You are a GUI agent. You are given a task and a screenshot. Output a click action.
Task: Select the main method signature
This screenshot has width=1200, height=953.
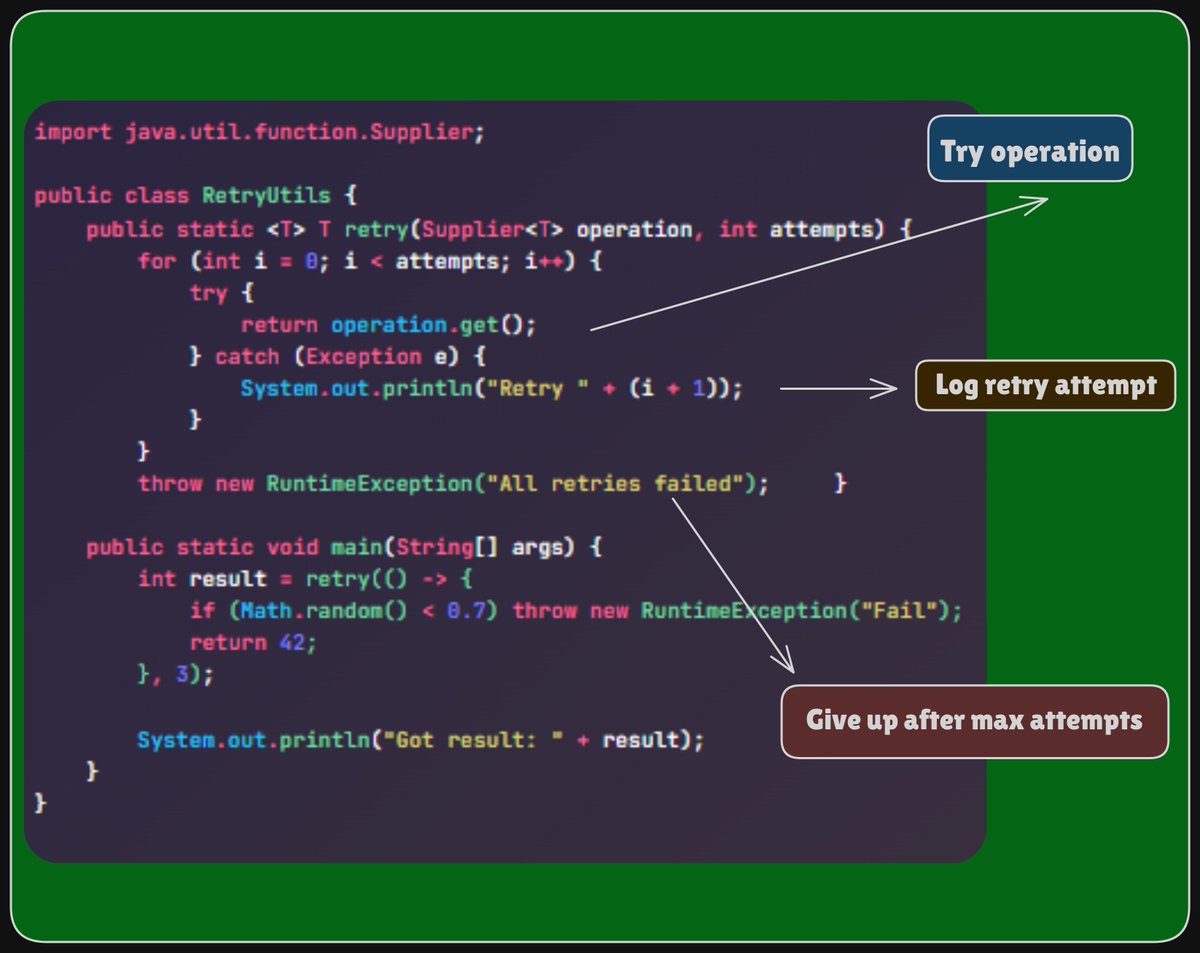[x=340, y=546]
